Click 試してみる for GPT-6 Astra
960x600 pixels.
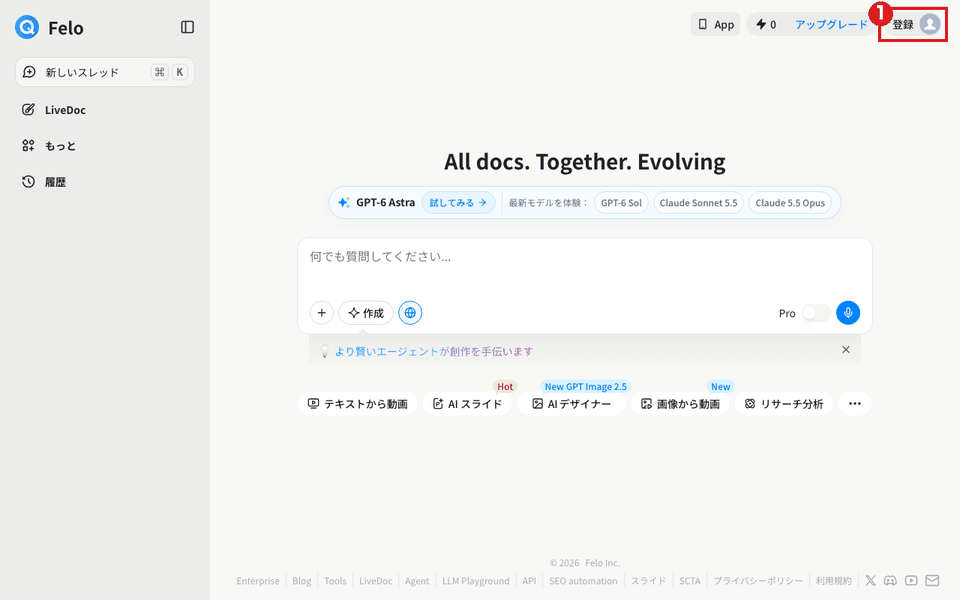tap(458, 203)
